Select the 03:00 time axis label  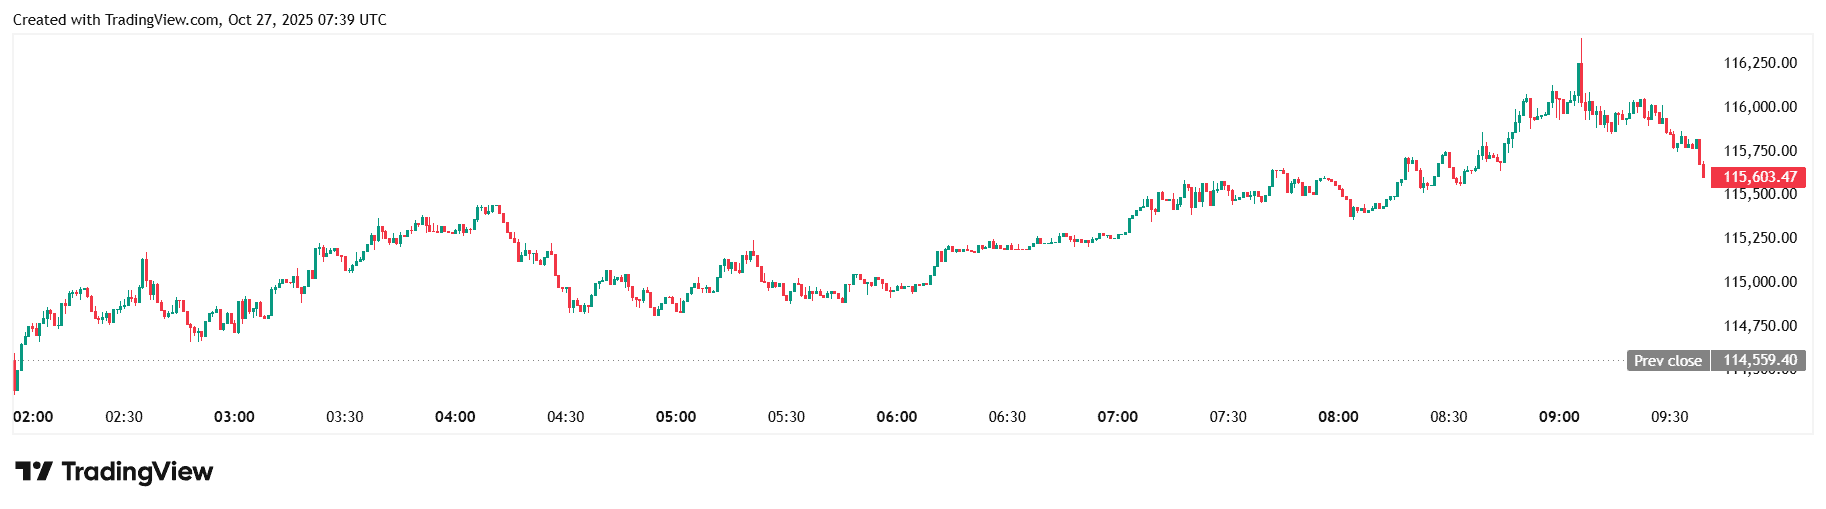coord(234,417)
